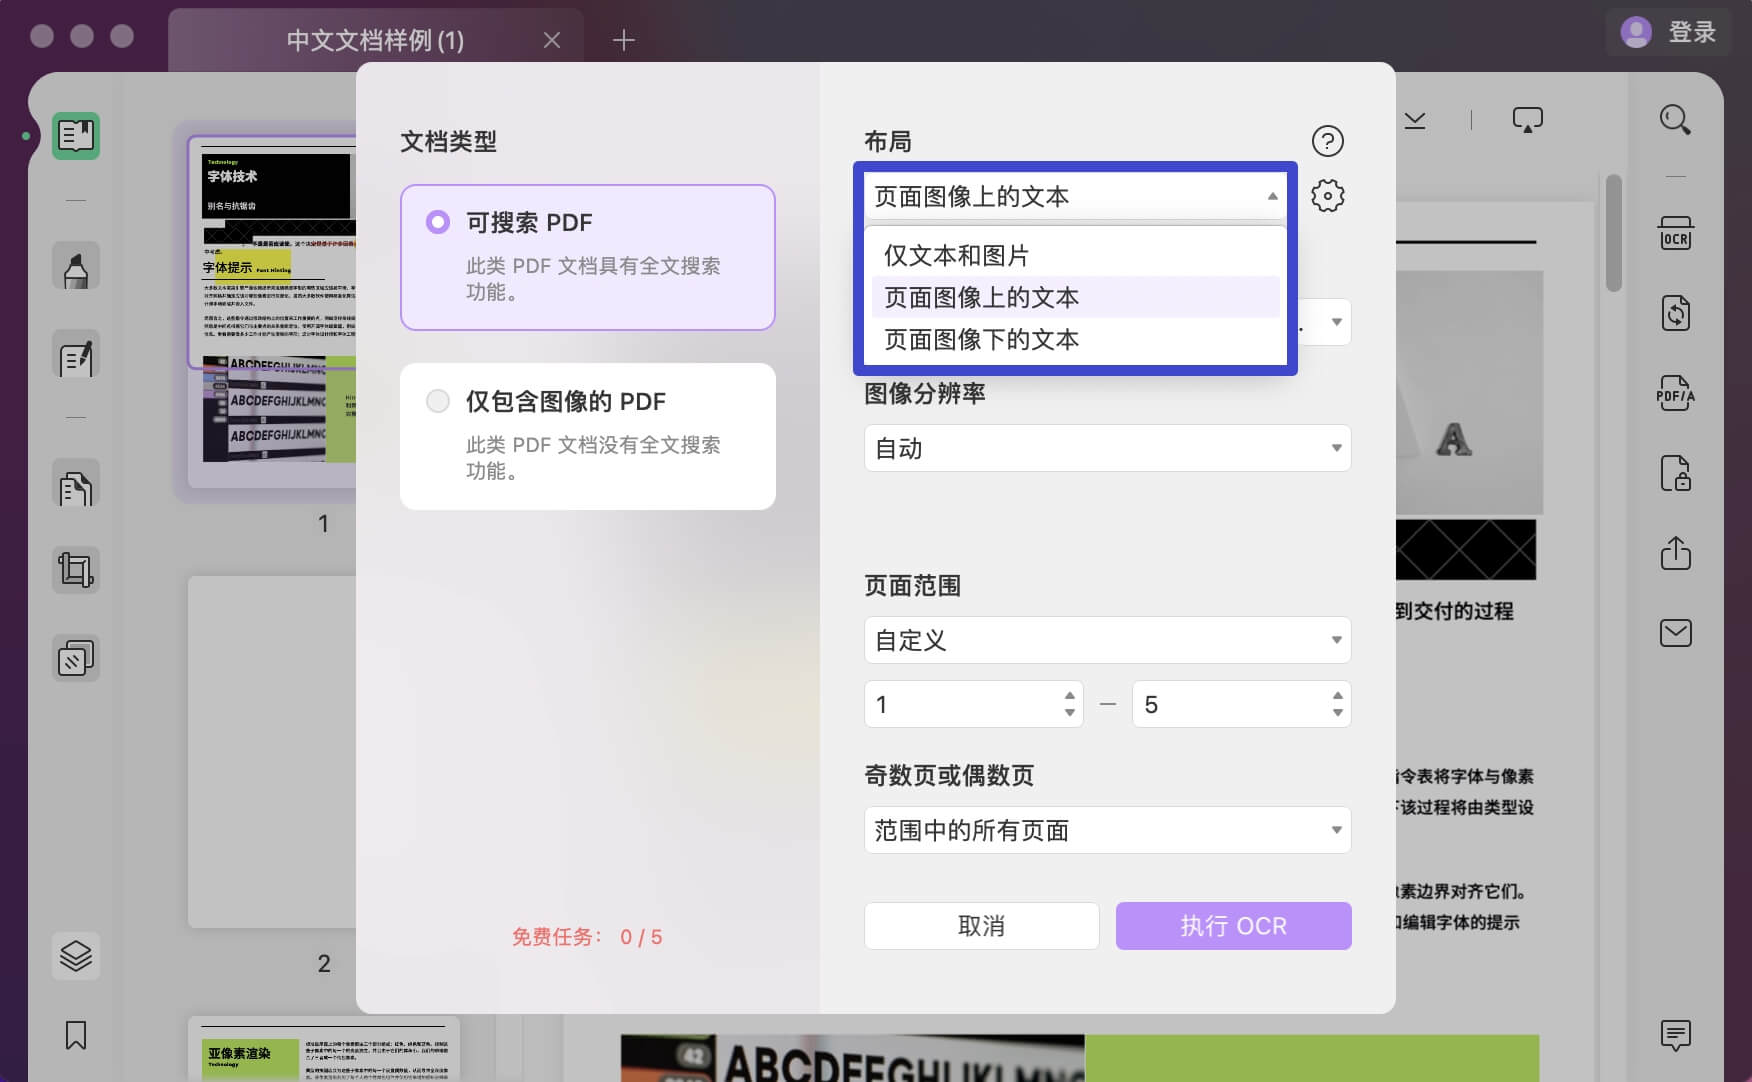Click the end page field showing 5
The height and width of the screenshot is (1082, 1752).
tap(1242, 704)
